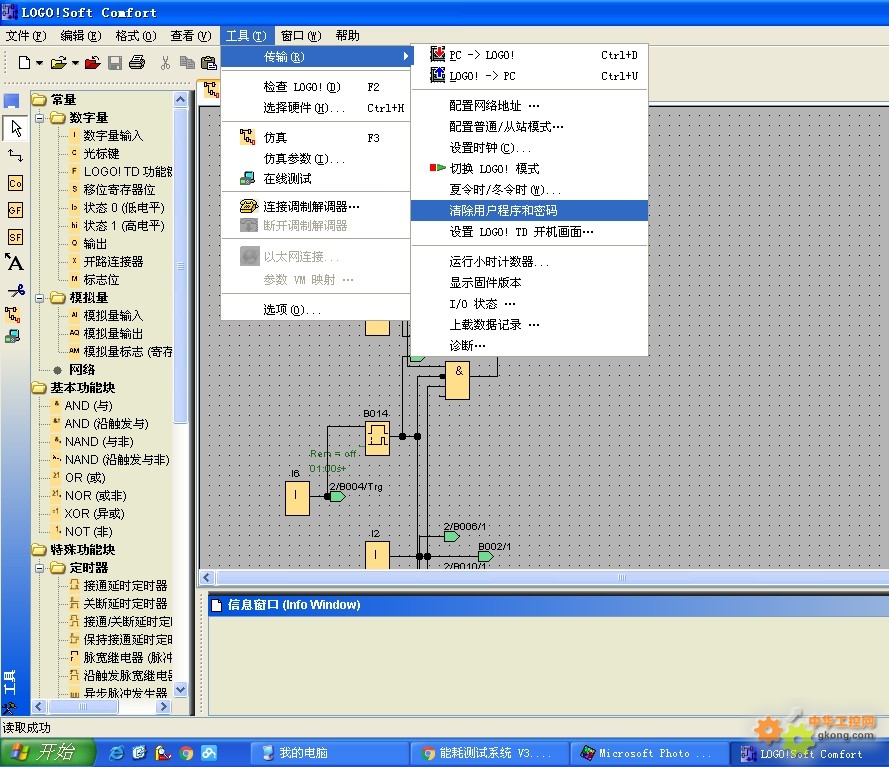Choose 诊断 menu entry
Viewport: 889px width, 767px height.
point(530,346)
